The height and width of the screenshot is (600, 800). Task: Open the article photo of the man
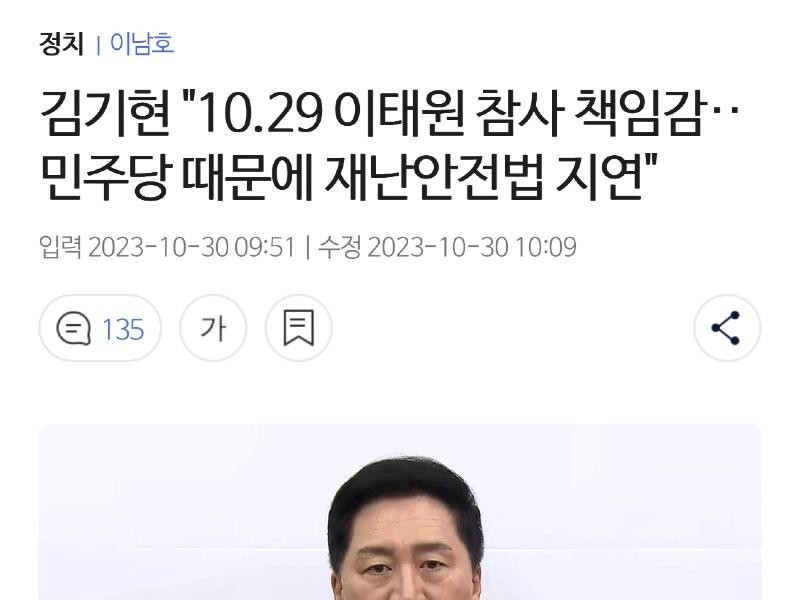click(400, 512)
